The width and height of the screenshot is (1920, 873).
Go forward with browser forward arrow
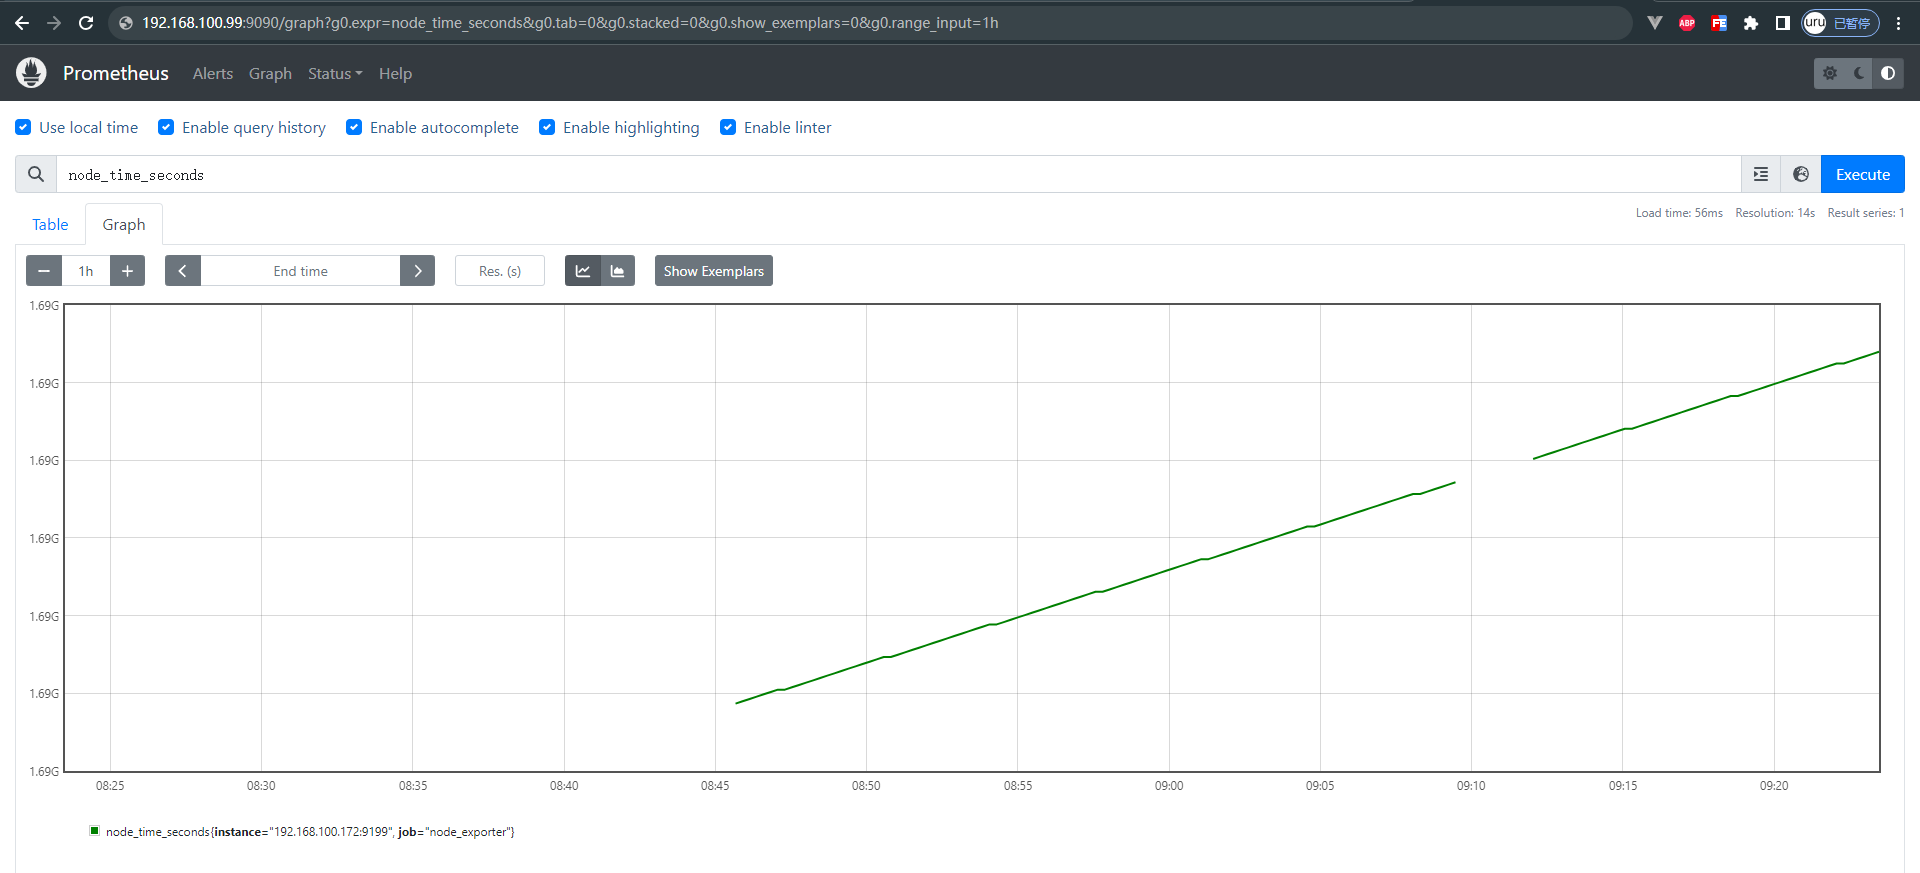54,22
